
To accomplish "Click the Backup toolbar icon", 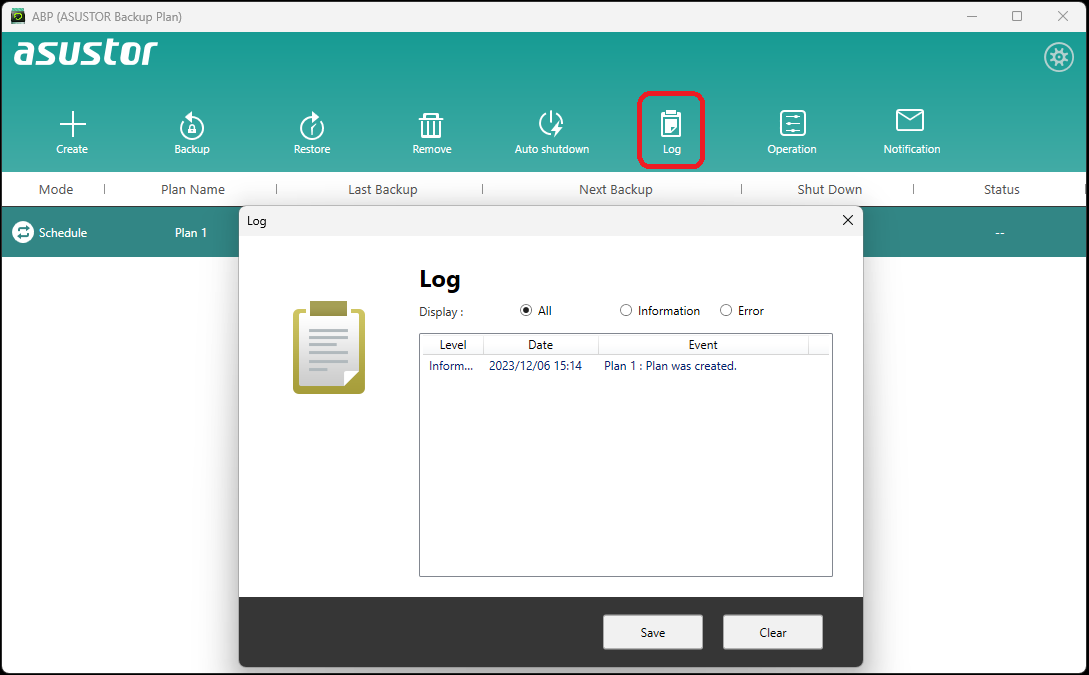I will pos(192,125).
